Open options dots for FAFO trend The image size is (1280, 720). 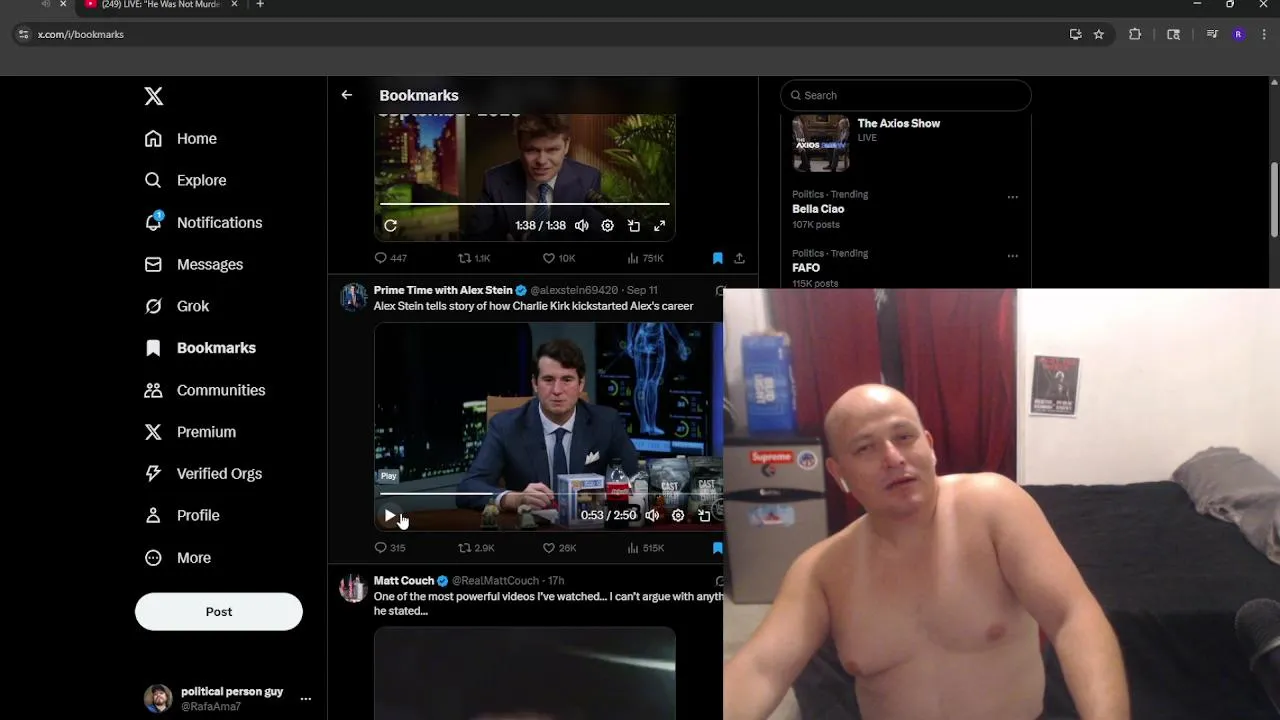[1012, 256]
